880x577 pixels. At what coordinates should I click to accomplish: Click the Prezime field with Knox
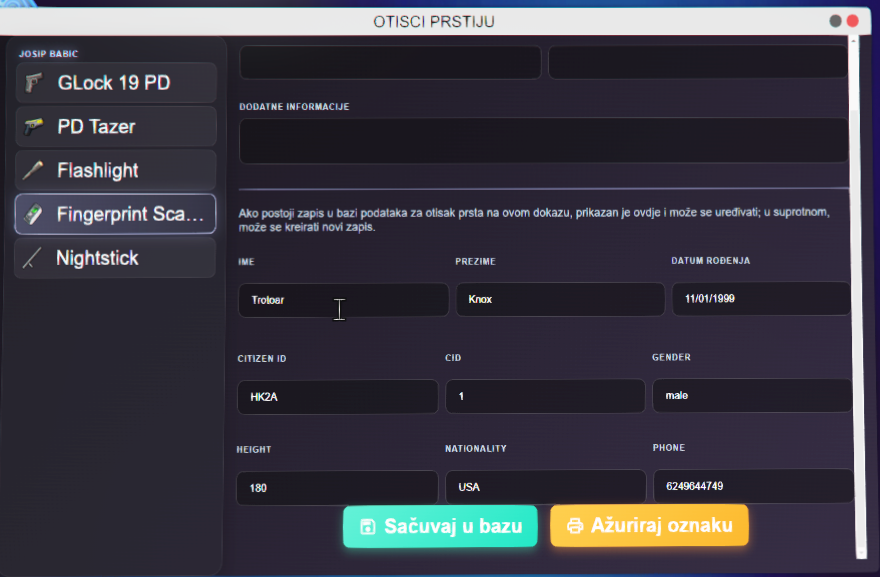tap(560, 299)
